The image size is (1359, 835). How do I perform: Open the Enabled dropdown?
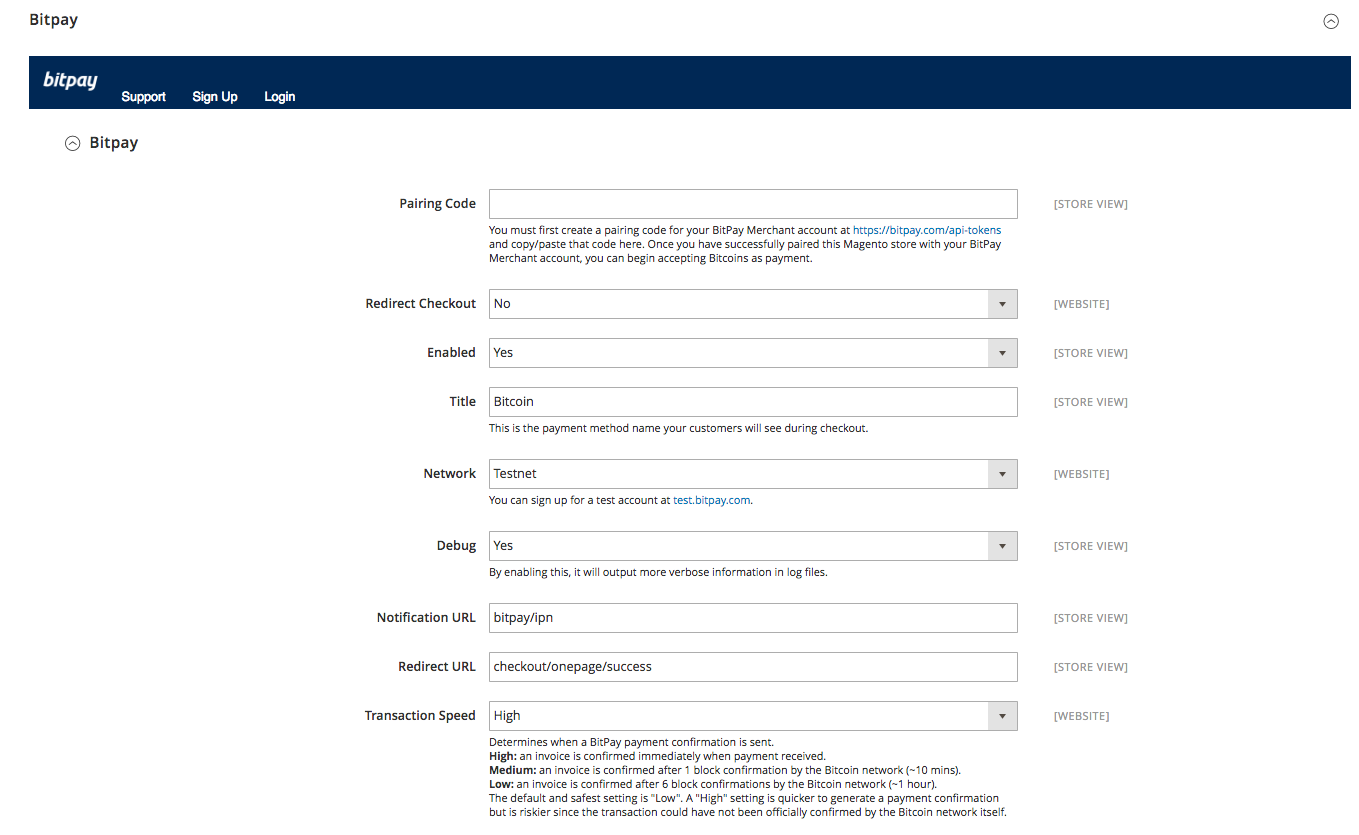click(753, 353)
